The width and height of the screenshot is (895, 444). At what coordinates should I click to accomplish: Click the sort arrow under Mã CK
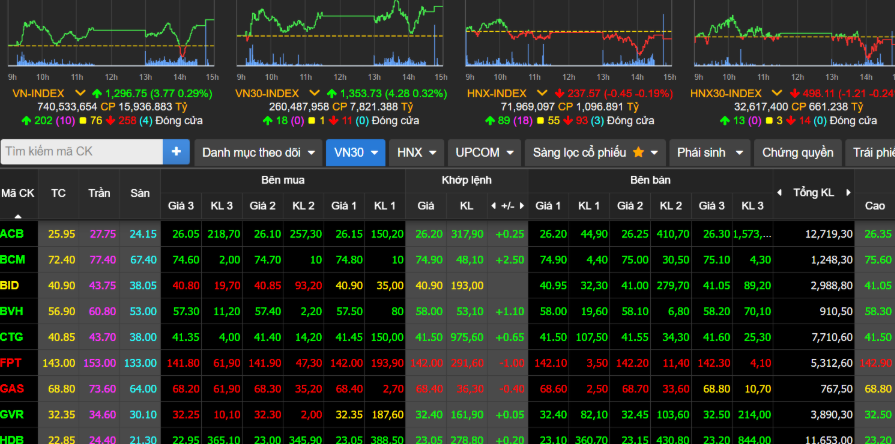tap(17, 215)
